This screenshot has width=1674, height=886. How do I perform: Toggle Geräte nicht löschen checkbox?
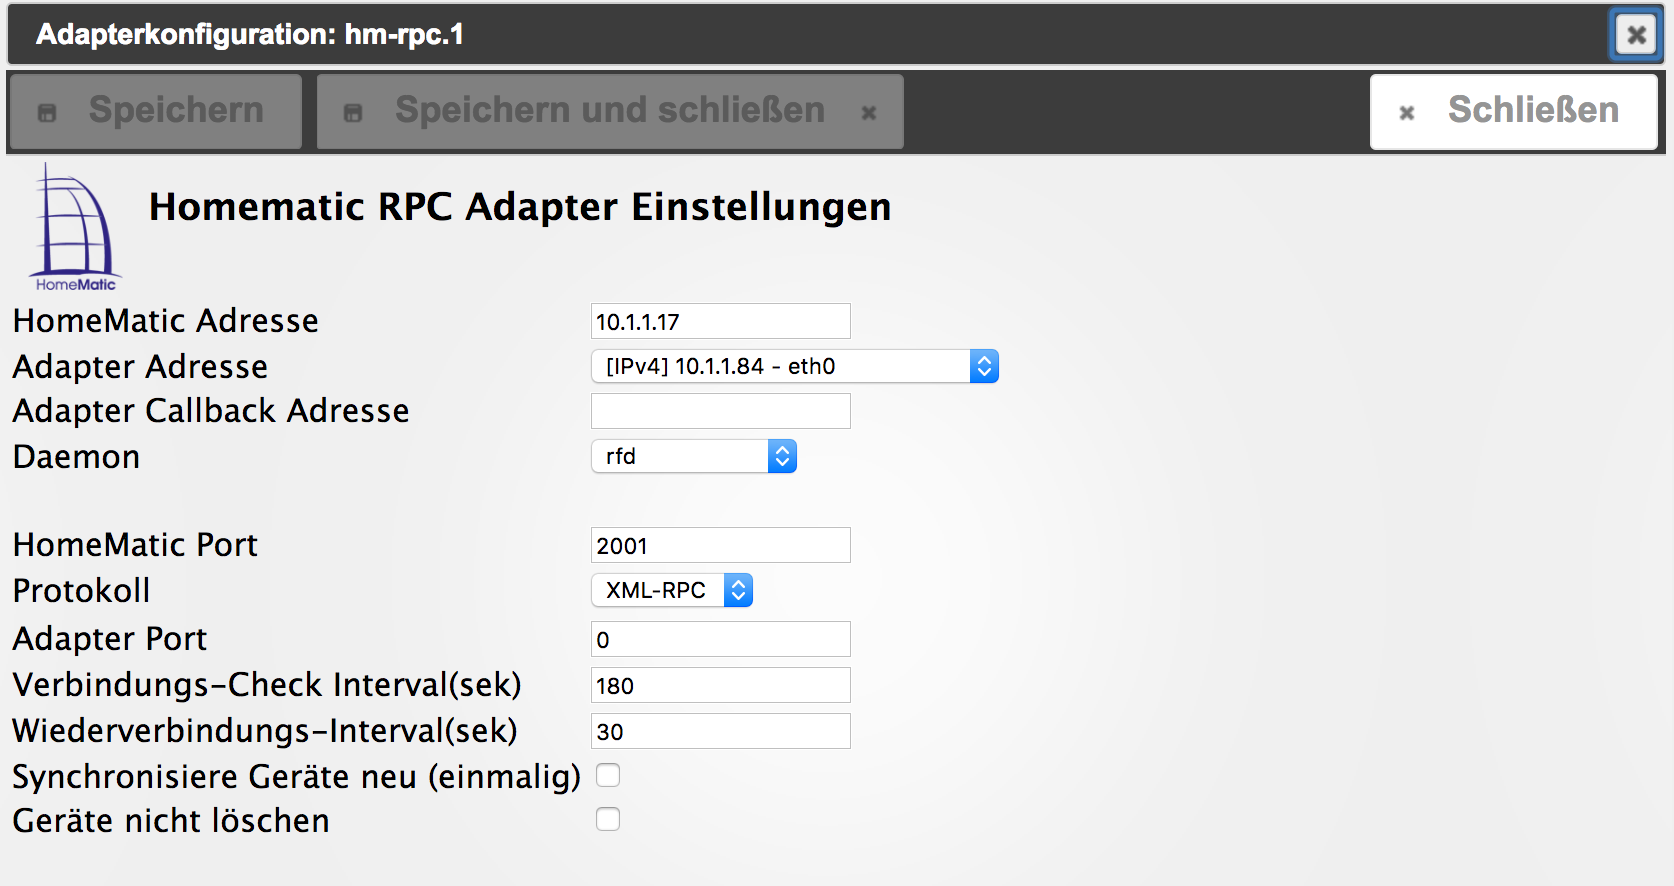(x=608, y=819)
